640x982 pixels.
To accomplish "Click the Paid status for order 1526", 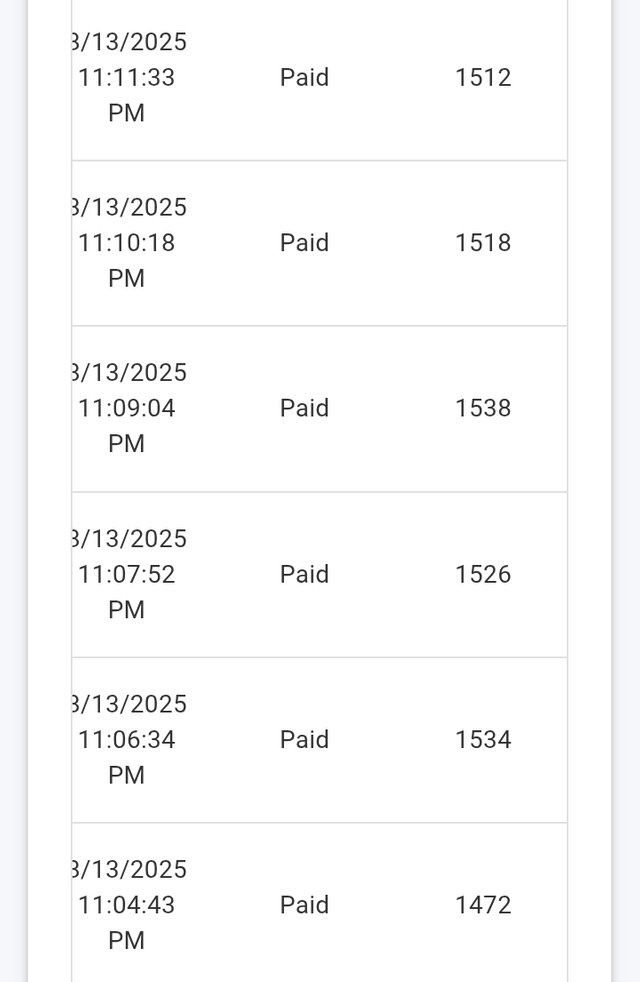I will tap(304, 574).
